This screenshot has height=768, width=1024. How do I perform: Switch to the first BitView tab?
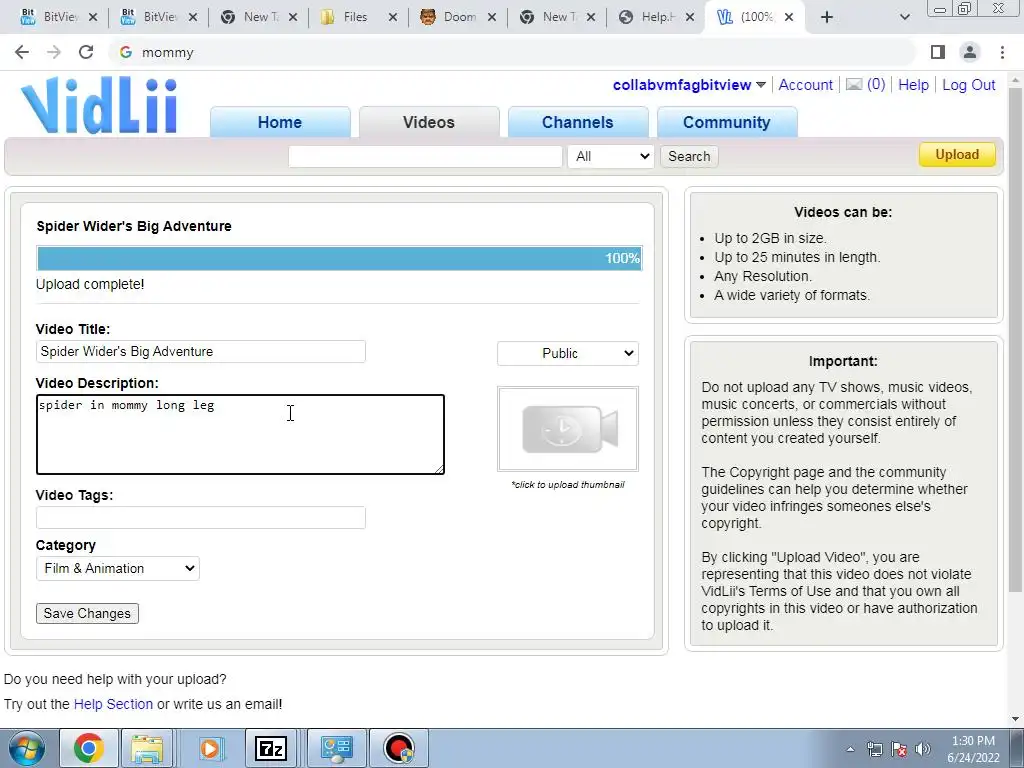click(x=59, y=17)
